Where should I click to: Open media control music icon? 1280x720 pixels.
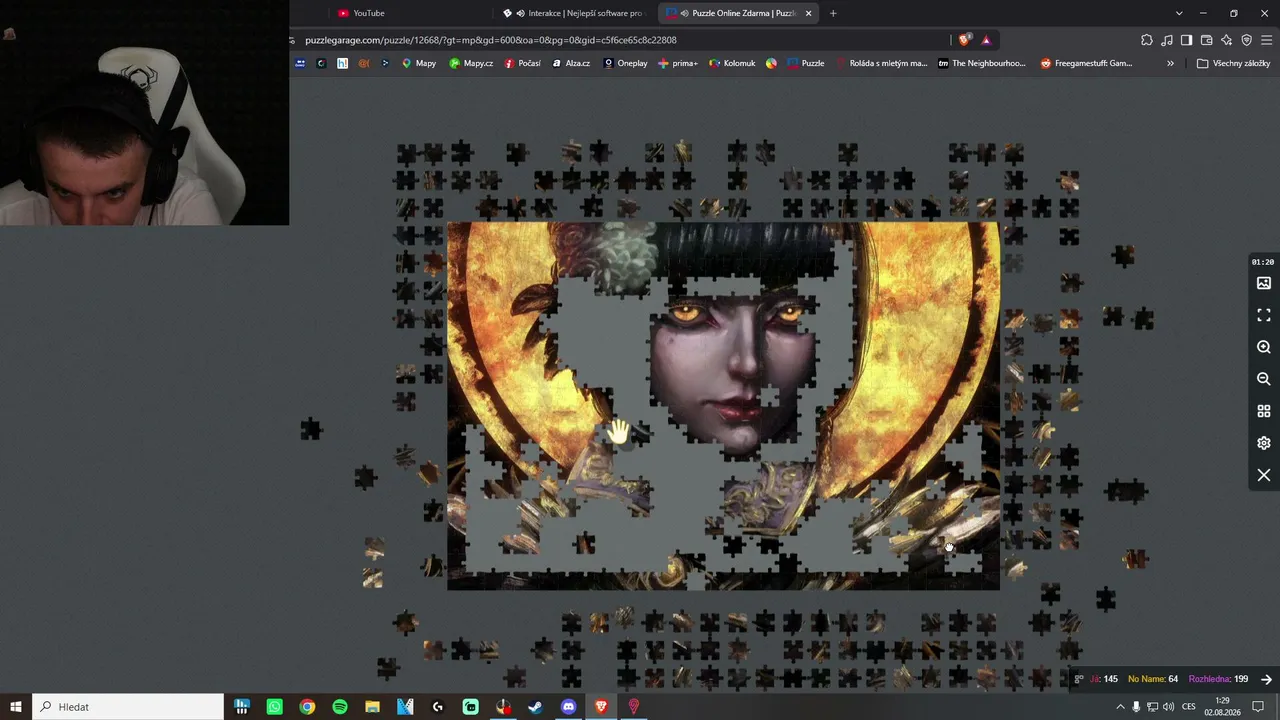[1167, 40]
